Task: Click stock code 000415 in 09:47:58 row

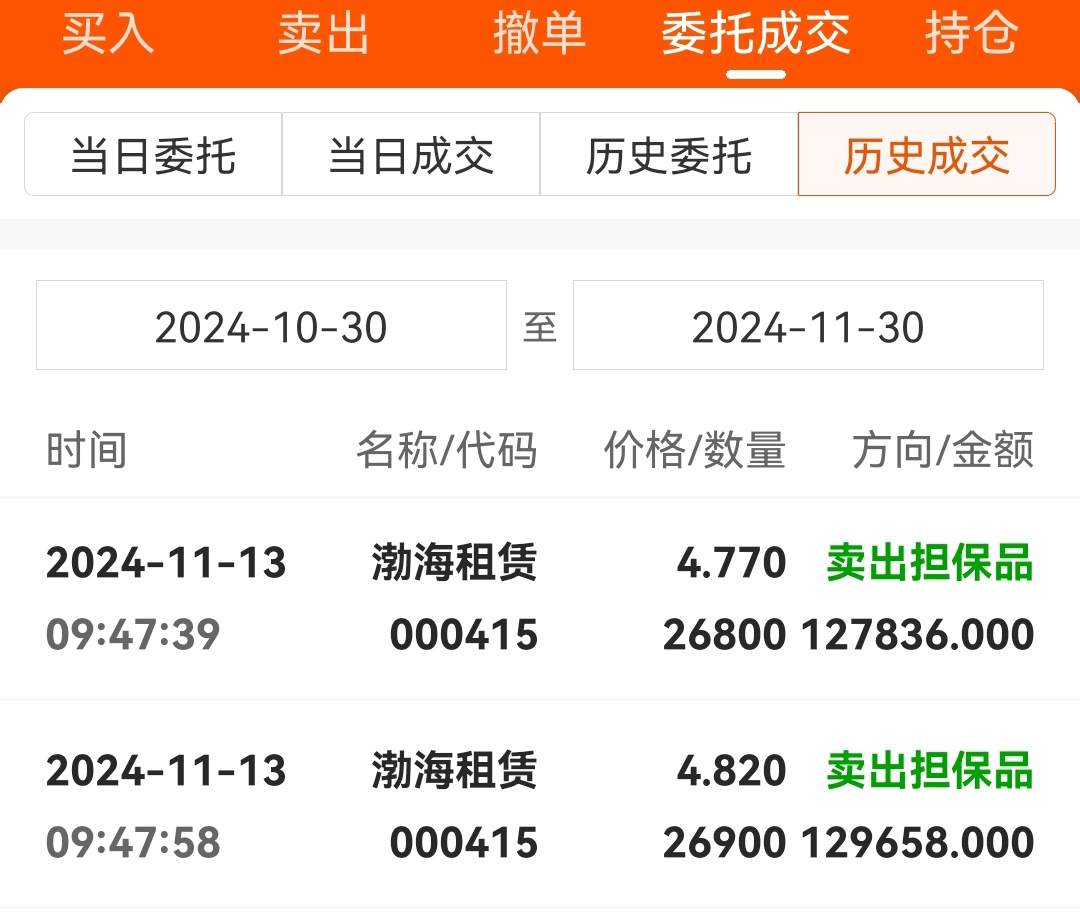Action: 464,843
